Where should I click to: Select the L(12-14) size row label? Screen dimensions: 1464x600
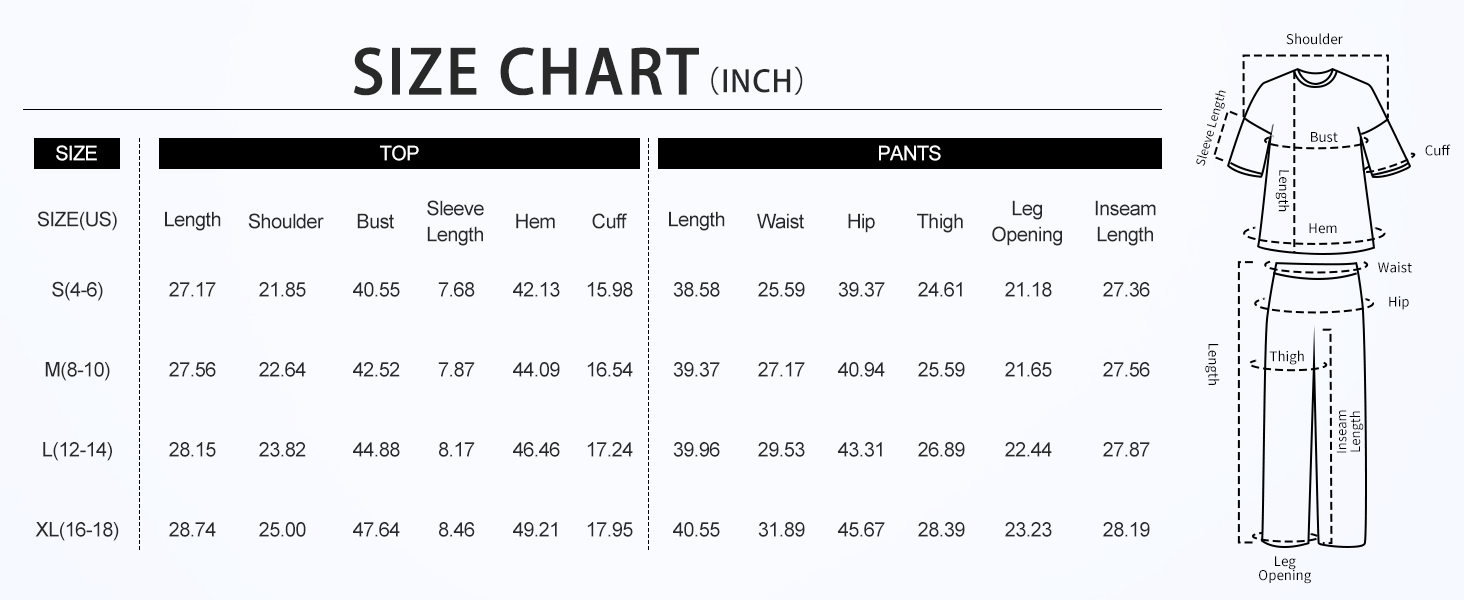coord(77,450)
